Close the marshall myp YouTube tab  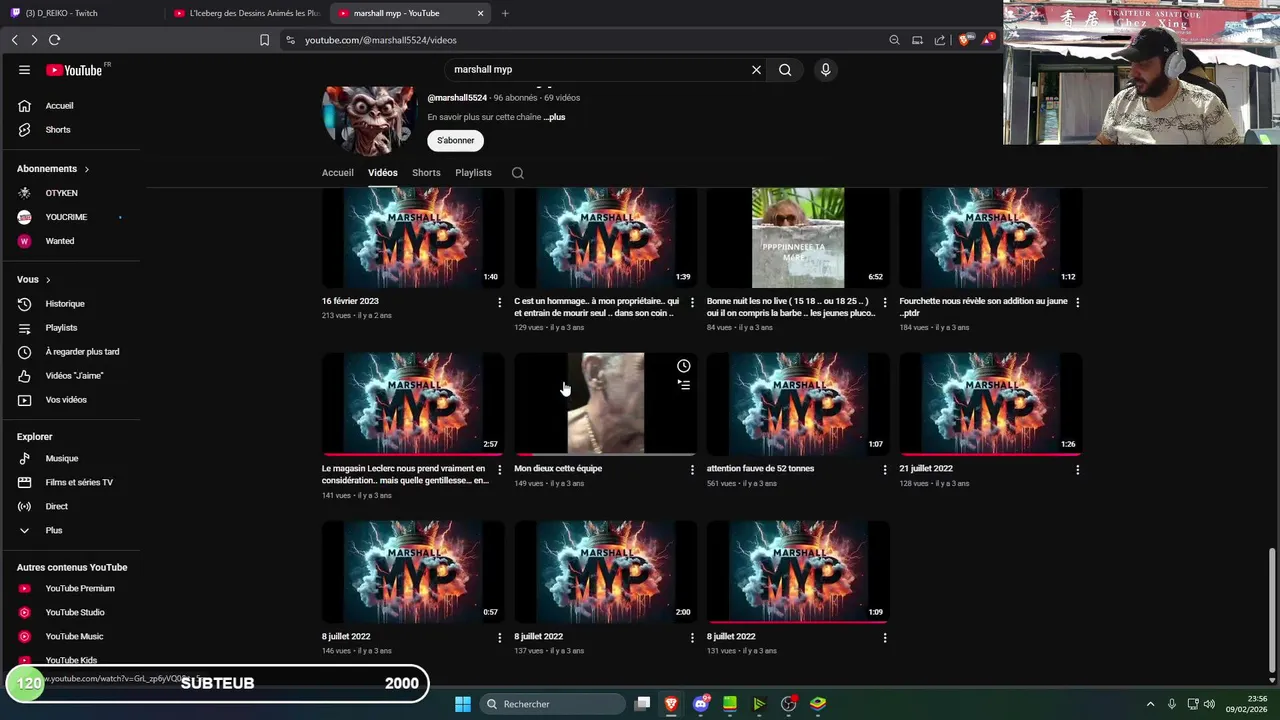pyautogui.click(x=480, y=13)
